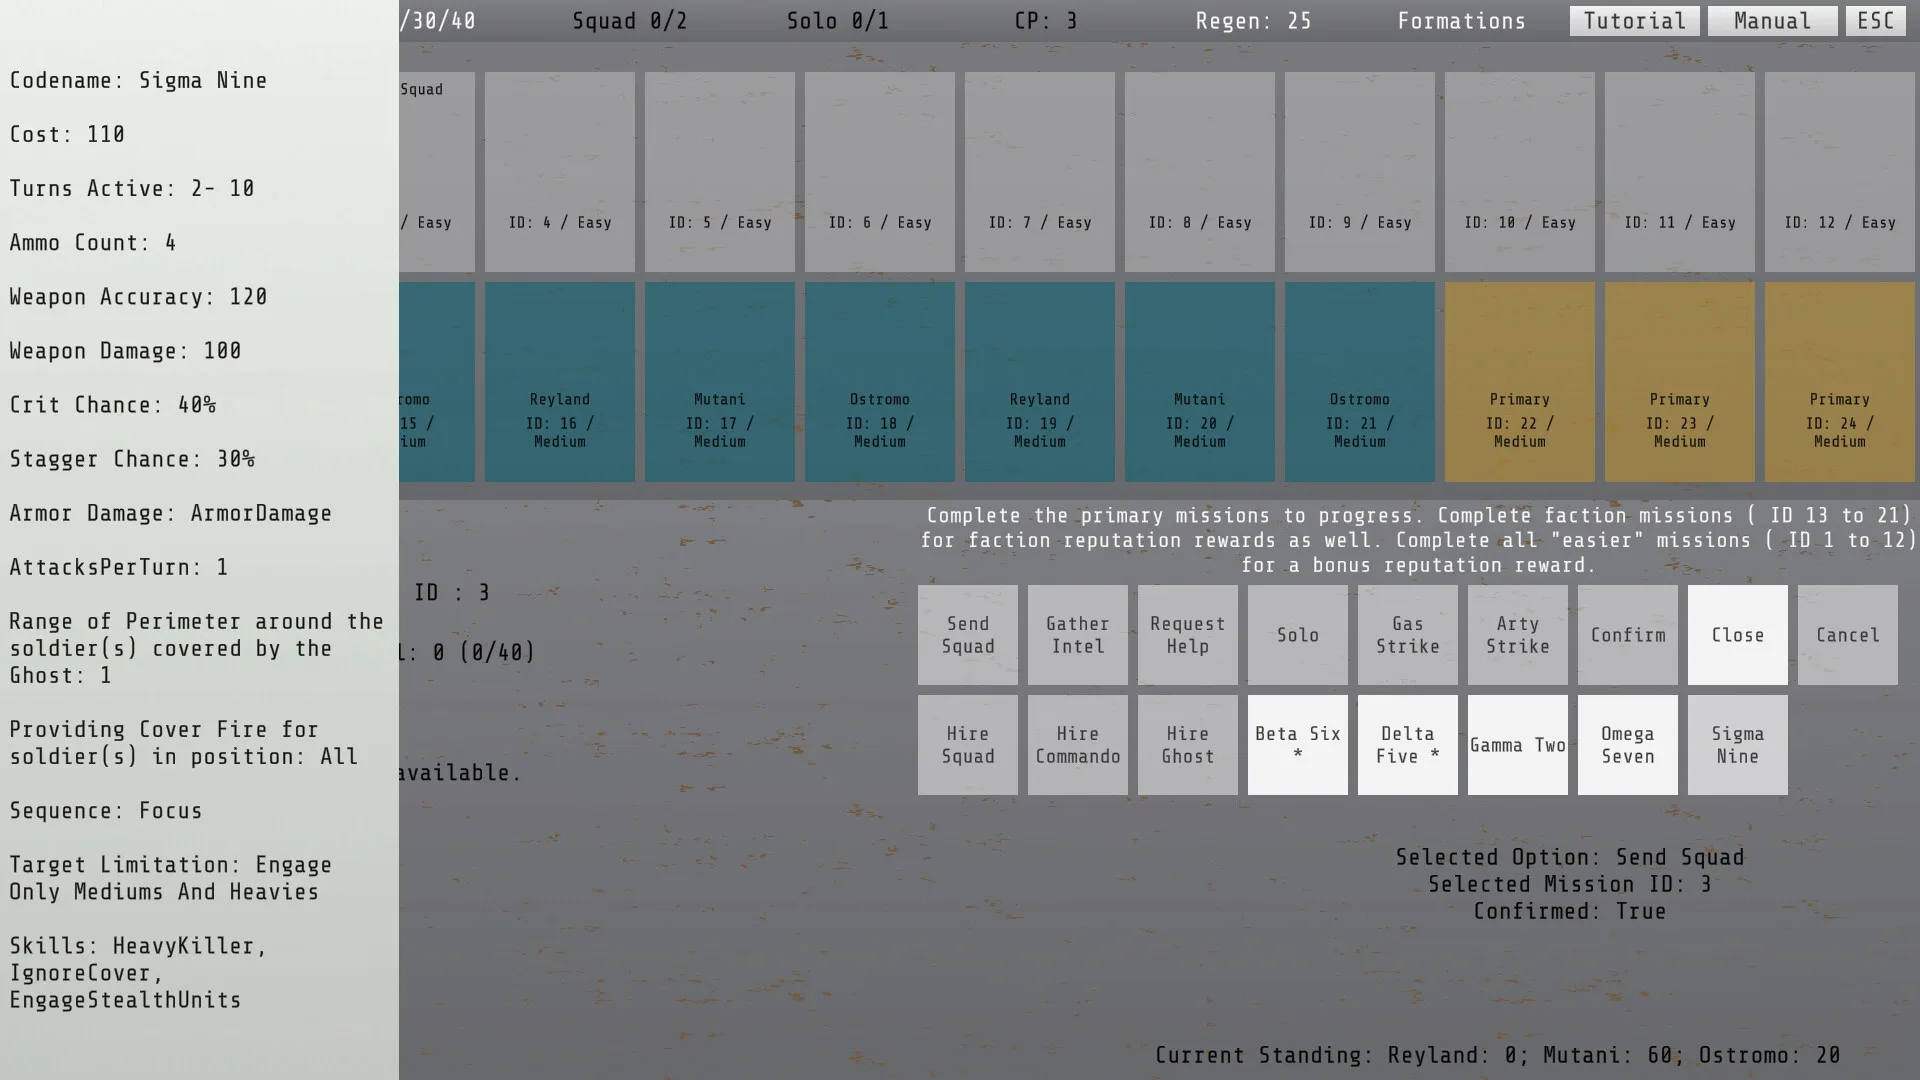Click Request Help
Viewport: 1920px width, 1080px height.
tap(1188, 635)
